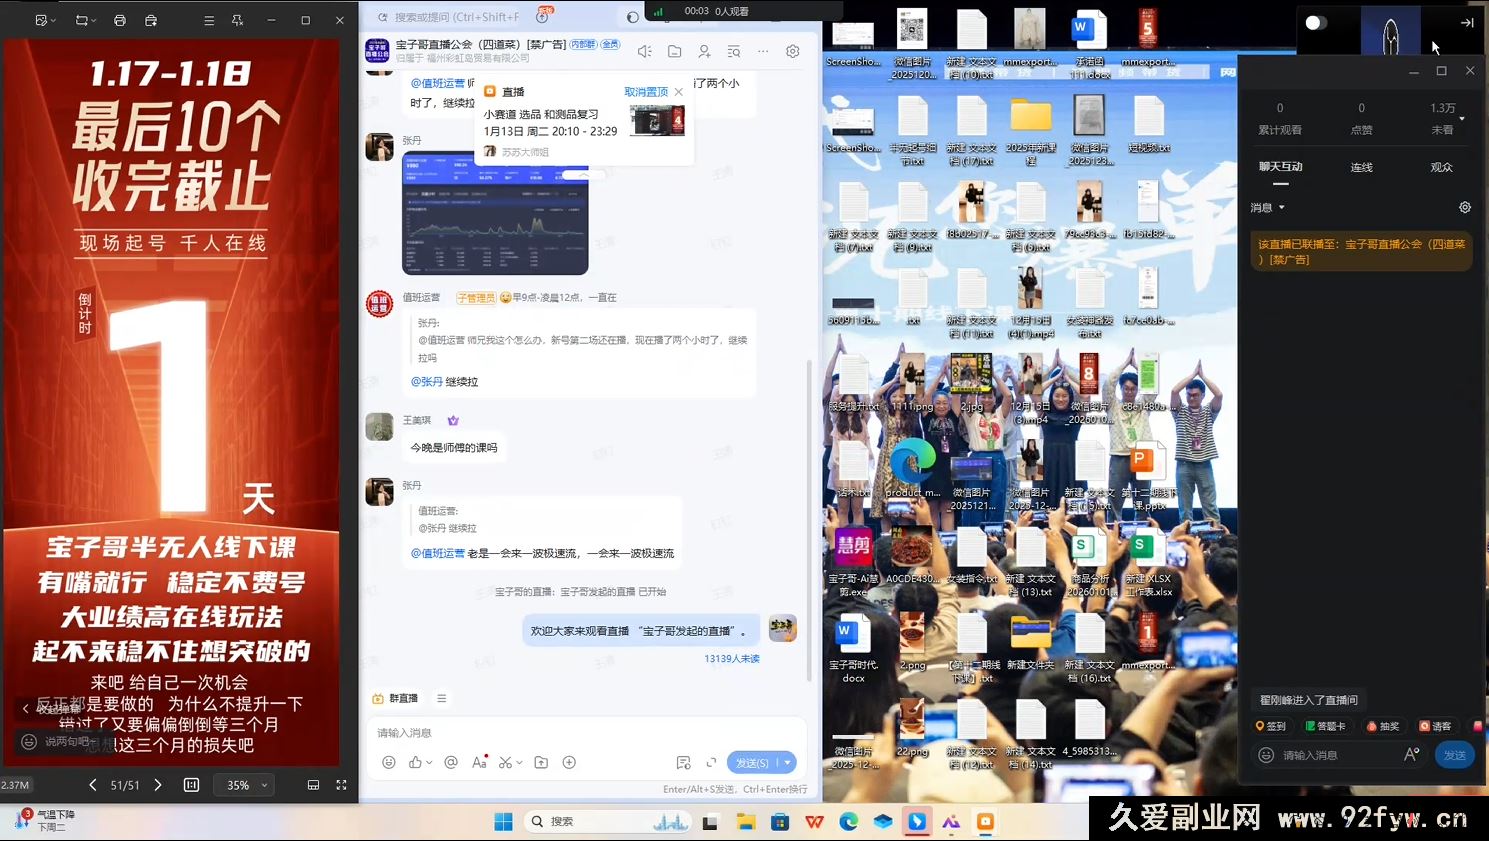
Task: Adjust the zoom control showing 35%
Action: 243,785
